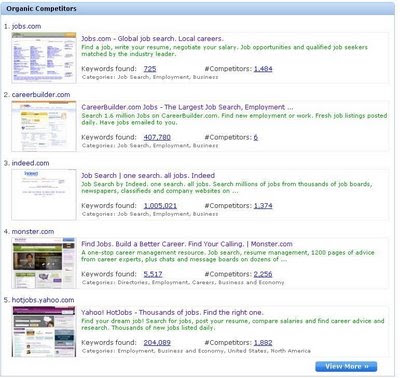
Task: Click monster.com categories 'Directories, Employment, Careers'
Action: [x=183, y=282]
